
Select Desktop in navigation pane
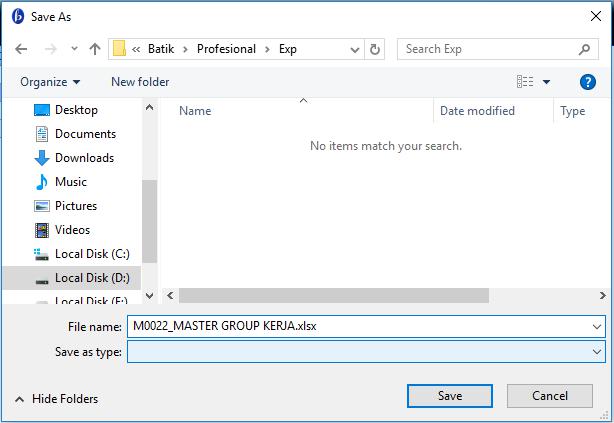pyautogui.click(x=76, y=110)
